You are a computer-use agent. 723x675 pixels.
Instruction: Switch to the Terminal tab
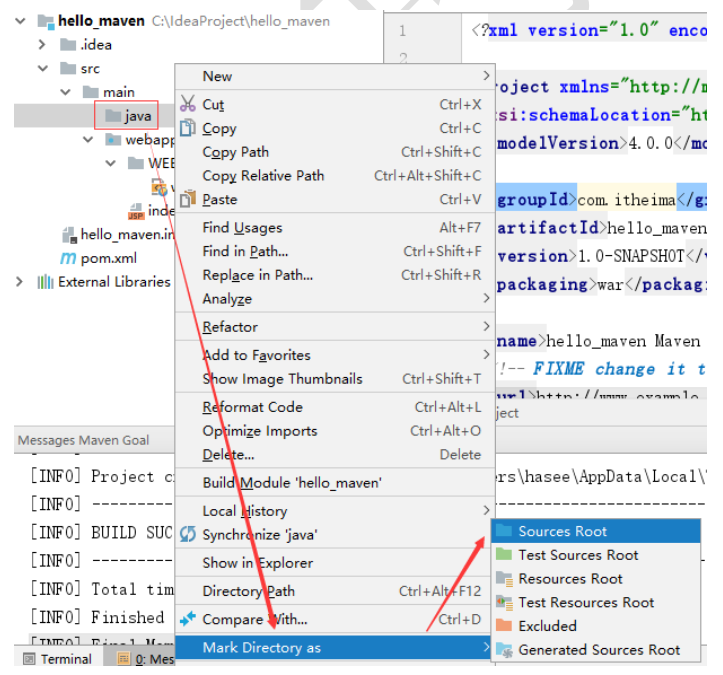pyautogui.click(x=57, y=659)
